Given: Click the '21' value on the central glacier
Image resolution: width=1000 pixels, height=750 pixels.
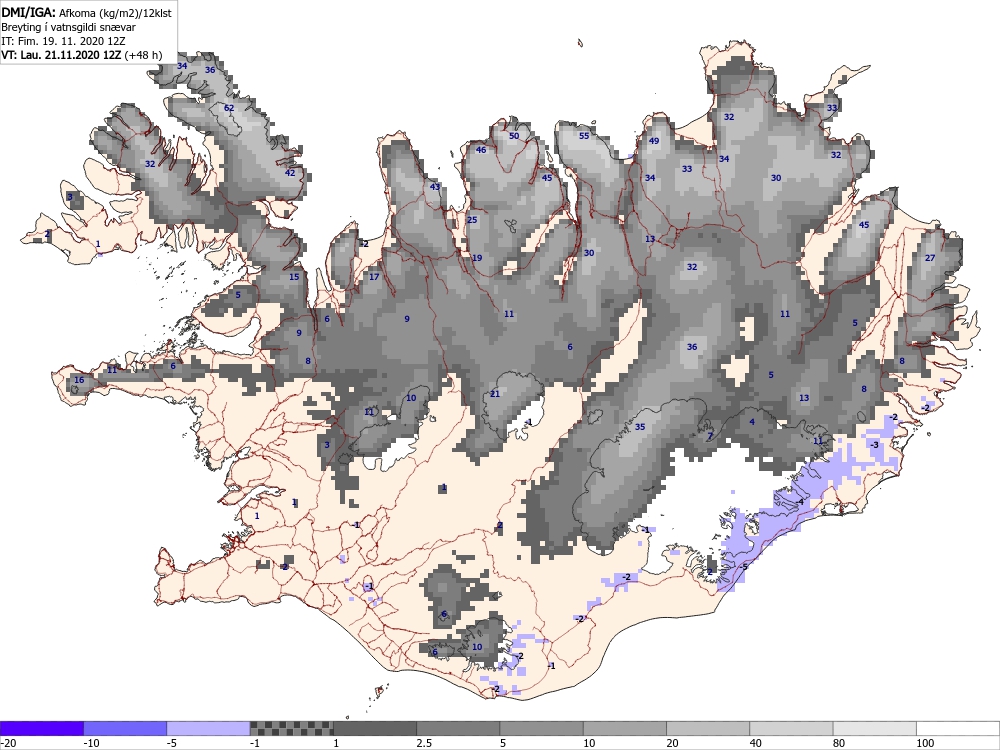Looking at the screenshot, I should click(495, 394).
